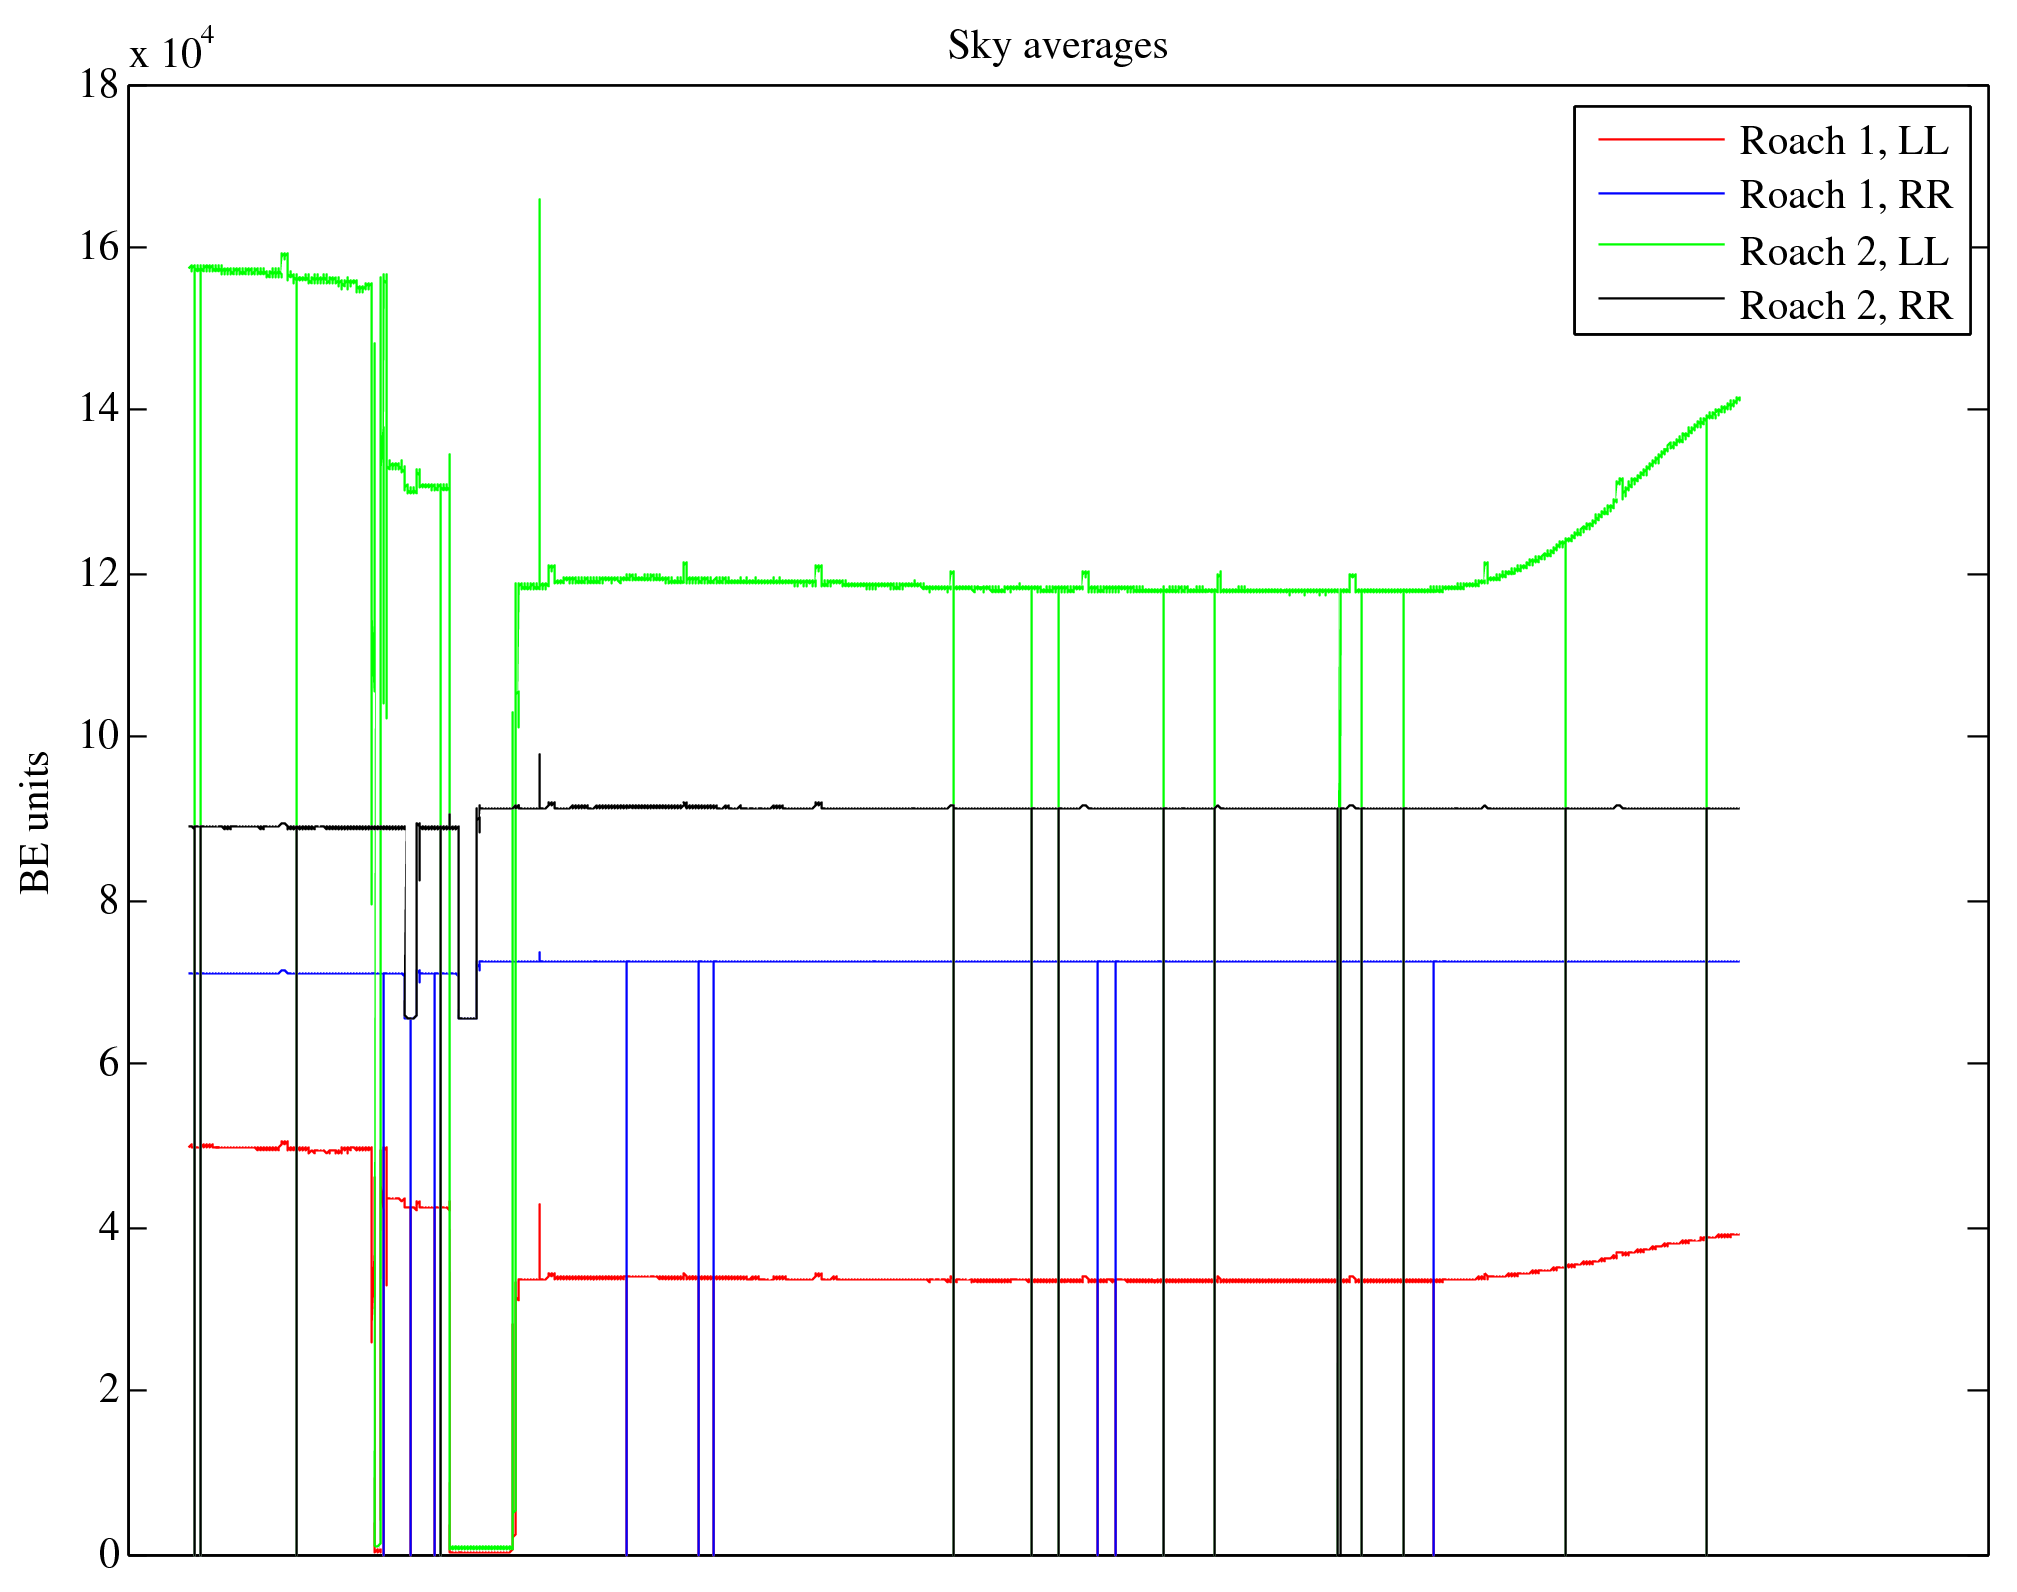Click the 'Roach 1, LL' legend label

click(x=1843, y=141)
